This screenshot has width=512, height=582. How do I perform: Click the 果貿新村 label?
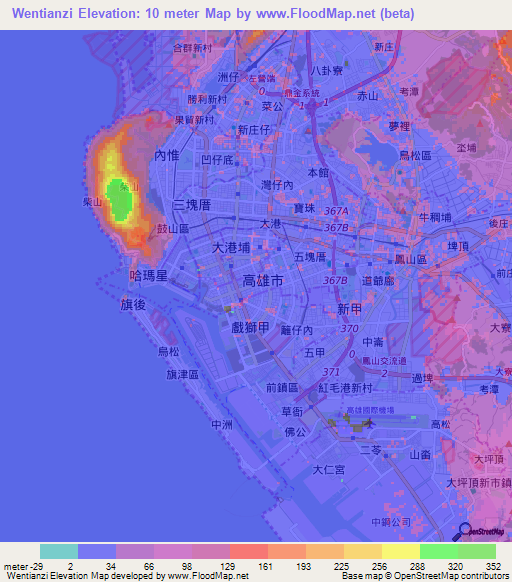click(194, 120)
